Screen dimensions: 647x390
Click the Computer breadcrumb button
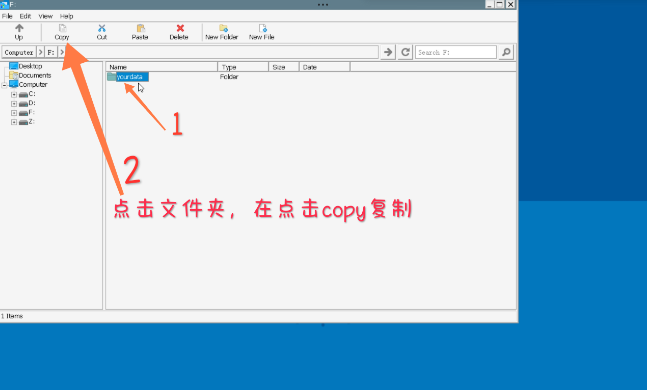[19, 52]
